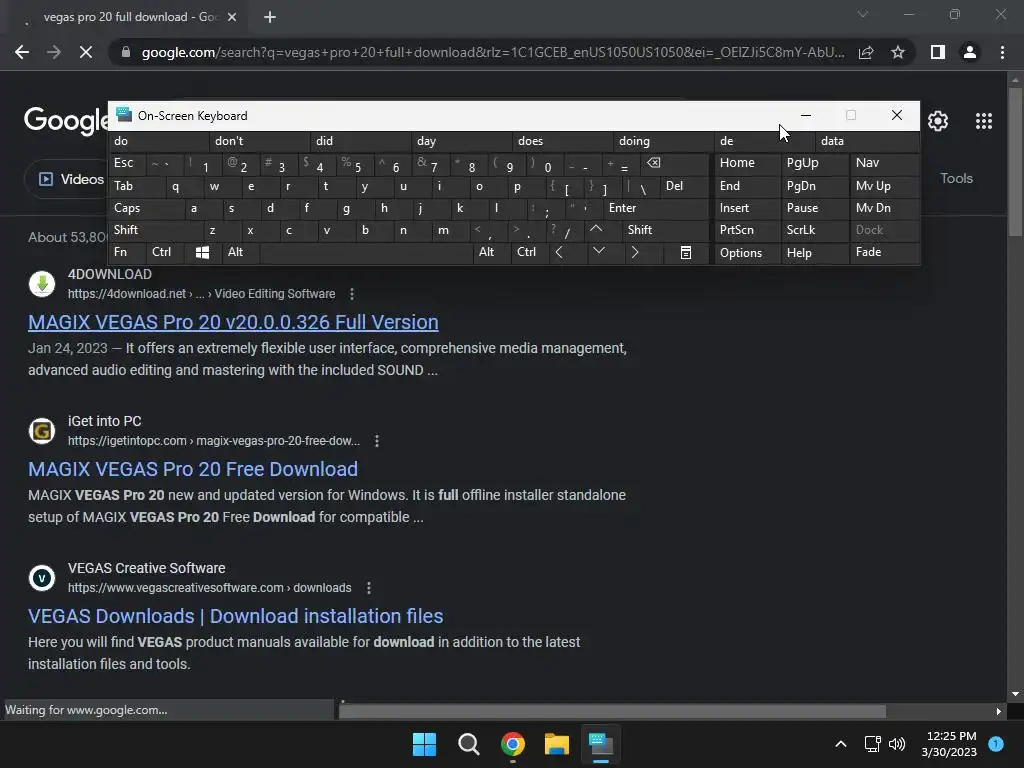Toggle the Nav key on On-Screen Keyboard
1024x768 pixels.
tap(885, 163)
